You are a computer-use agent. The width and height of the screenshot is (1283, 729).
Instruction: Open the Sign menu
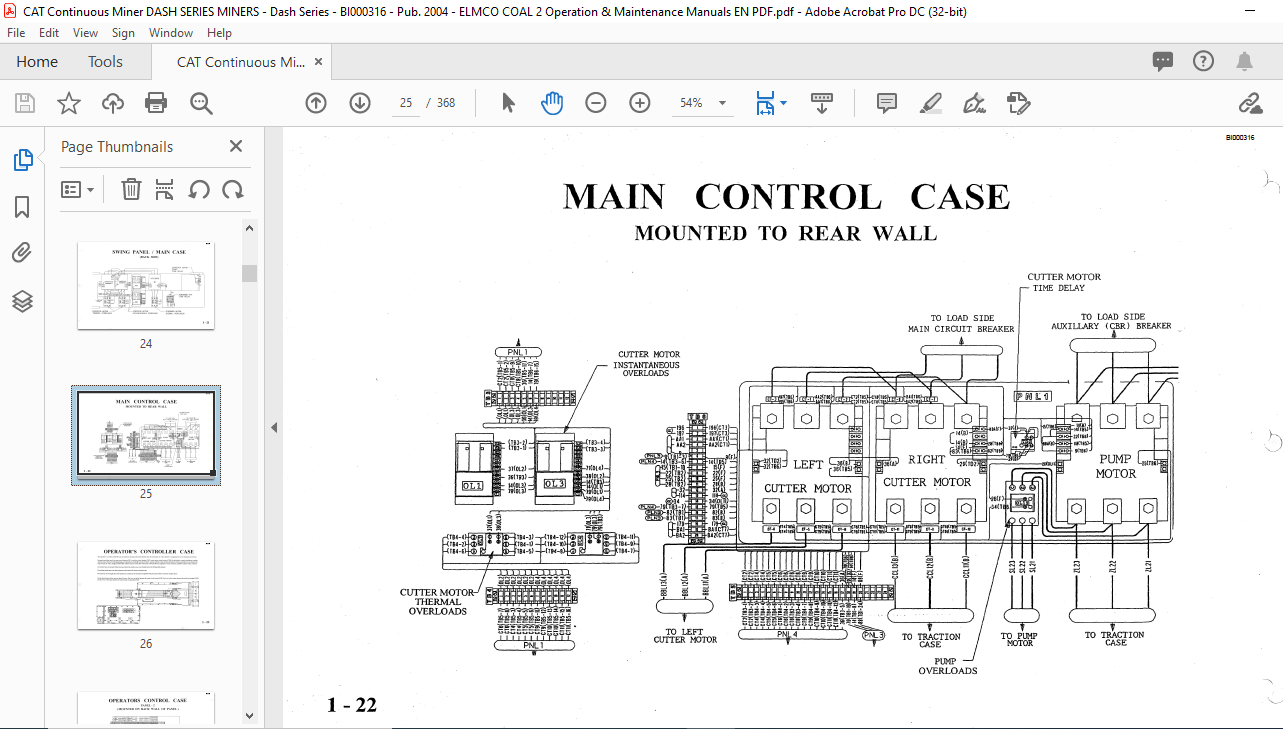pos(123,33)
